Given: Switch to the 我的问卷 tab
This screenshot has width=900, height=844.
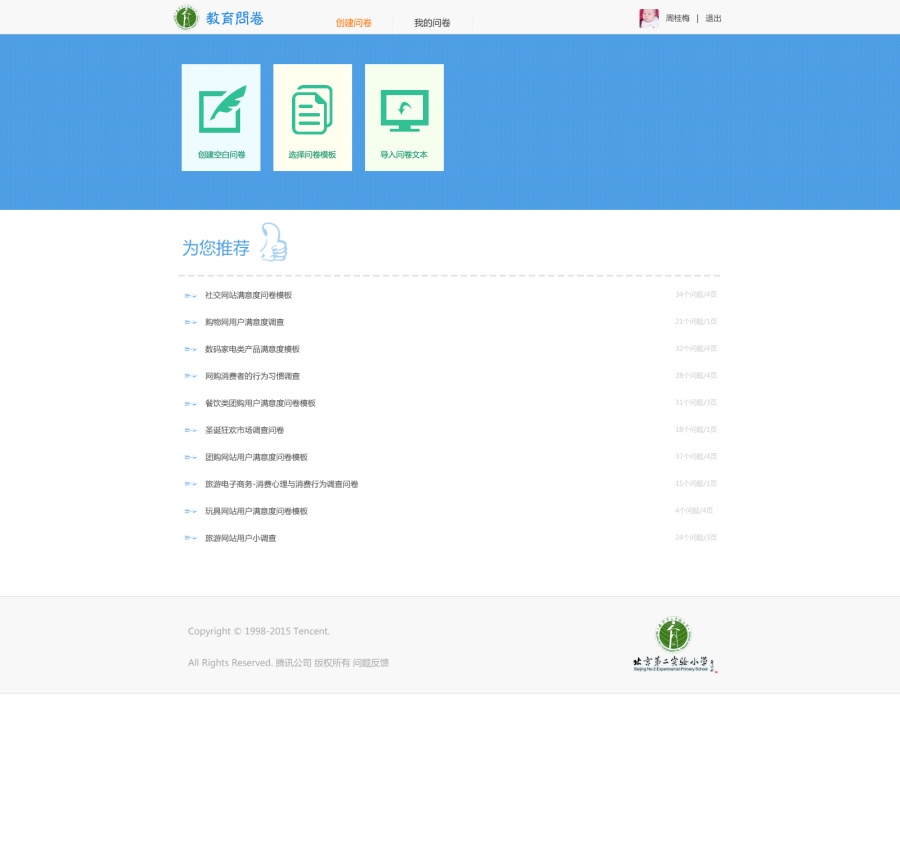Looking at the screenshot, I should point(432,23).
